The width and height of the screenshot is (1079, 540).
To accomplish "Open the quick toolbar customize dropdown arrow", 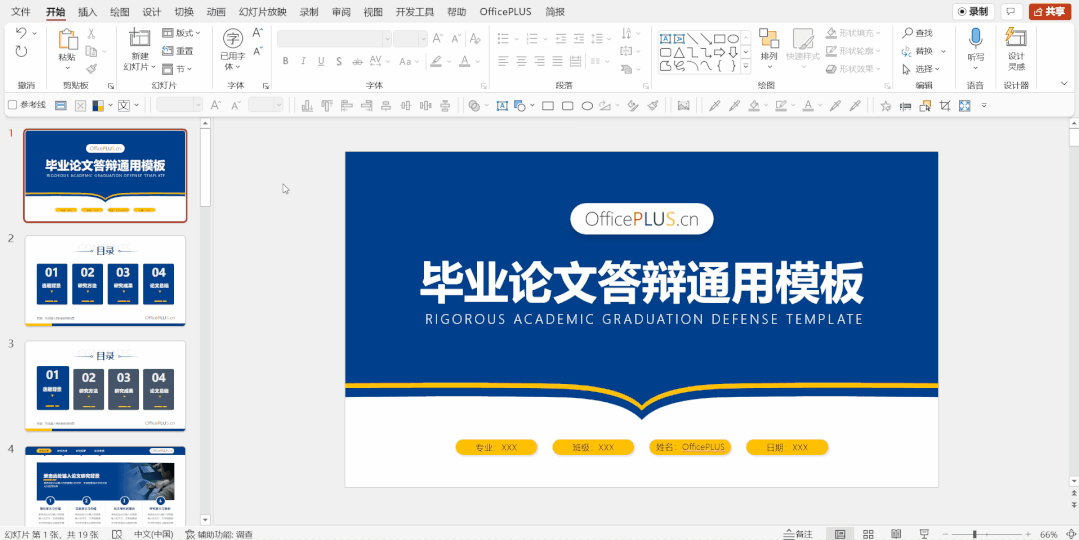I will coord(984,106).
